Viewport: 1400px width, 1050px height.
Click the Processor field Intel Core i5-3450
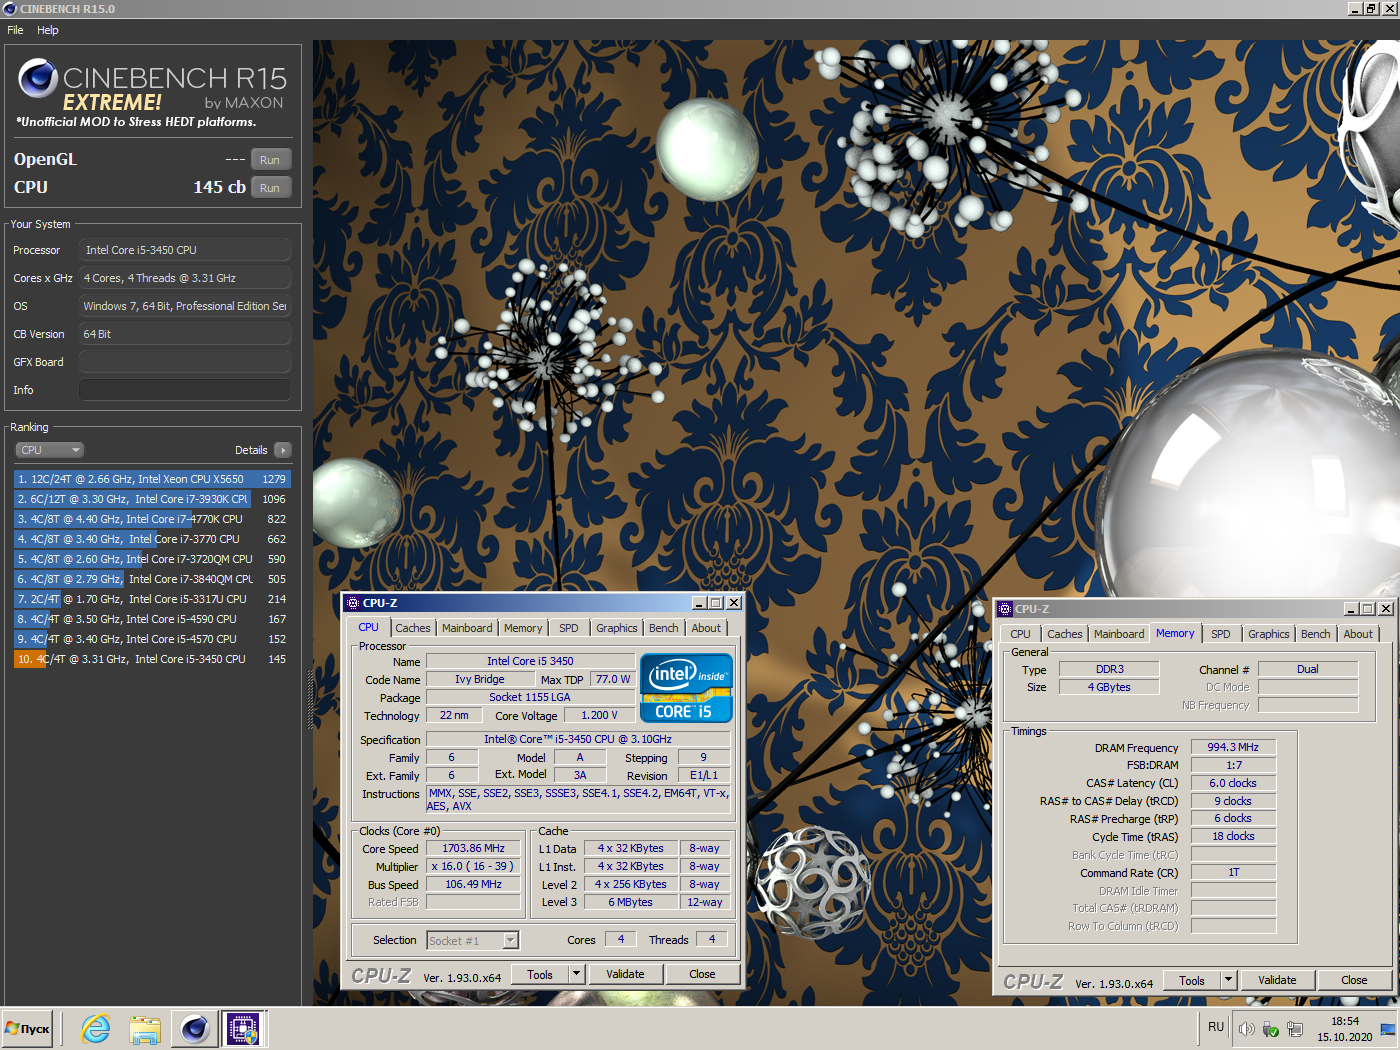185,250
